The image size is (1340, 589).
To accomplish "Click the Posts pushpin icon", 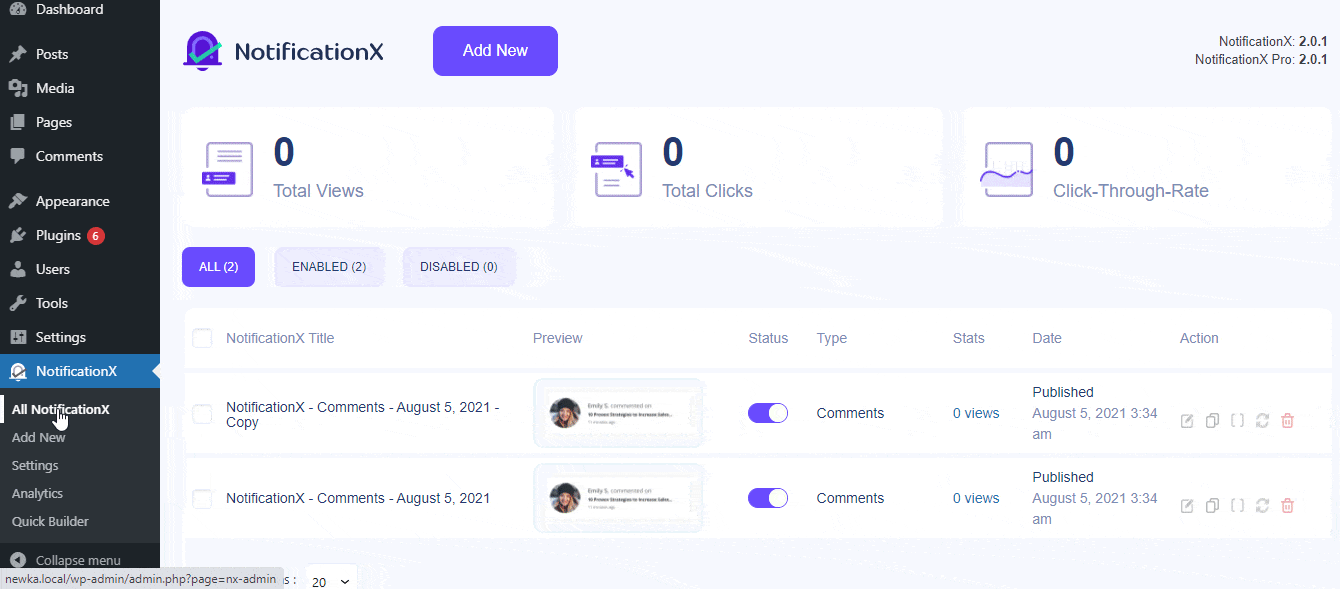I will click(17, 54).
